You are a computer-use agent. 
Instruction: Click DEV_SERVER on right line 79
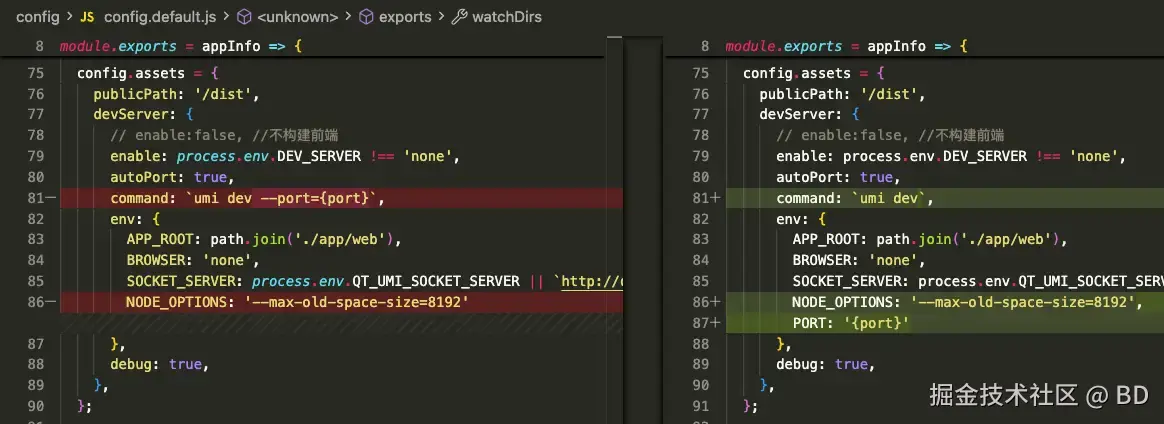[985, 157]
